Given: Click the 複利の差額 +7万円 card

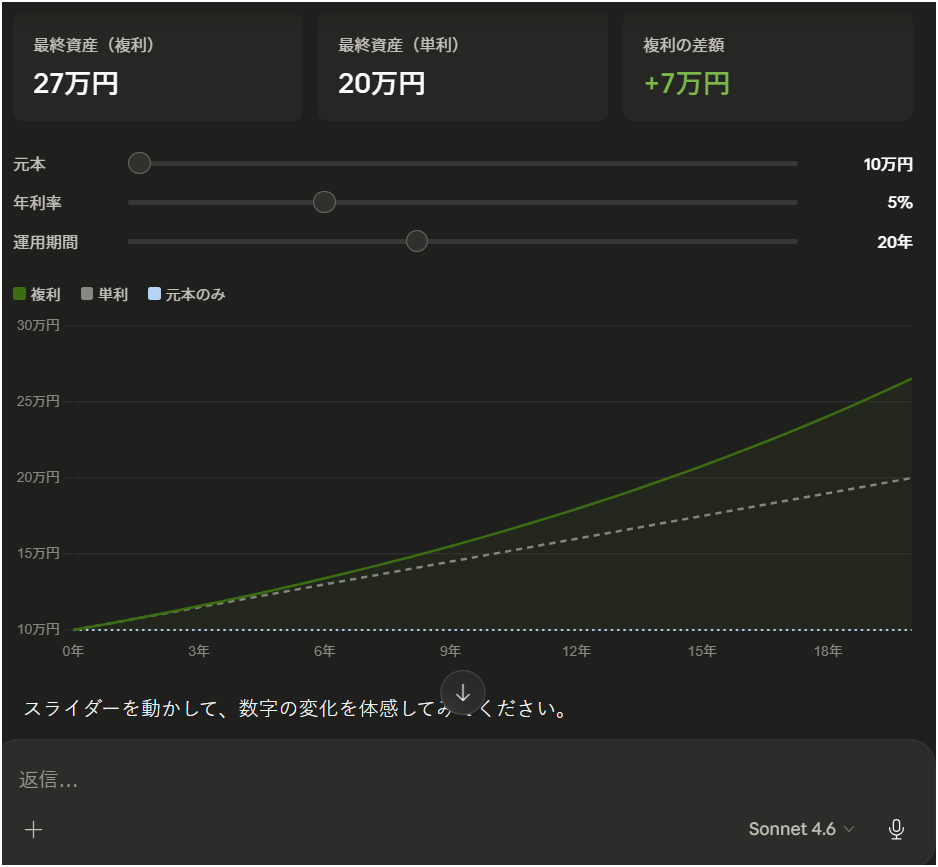Looking at the screenshot, I should point(767,67).
